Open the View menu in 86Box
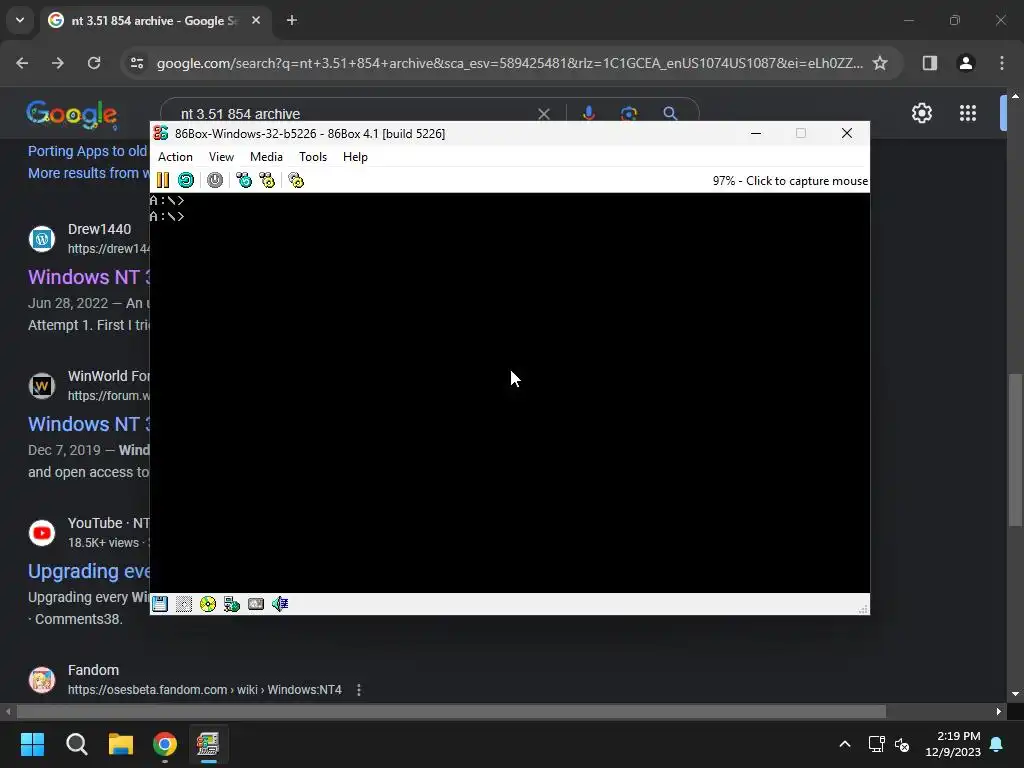This screenshot has width=1024, height=768. click(221, 157)
